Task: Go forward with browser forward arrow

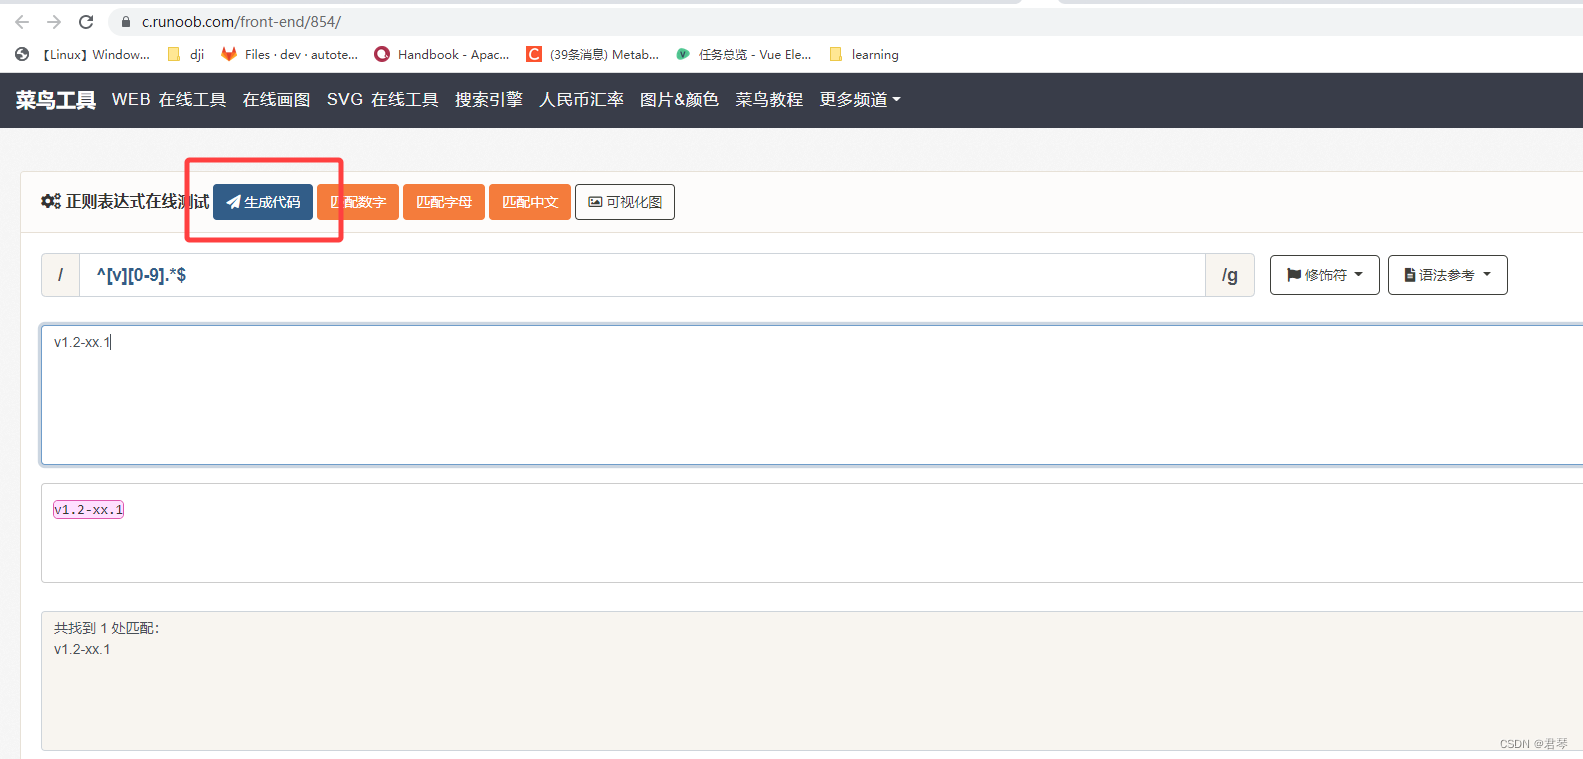Action: coord(54,21)
